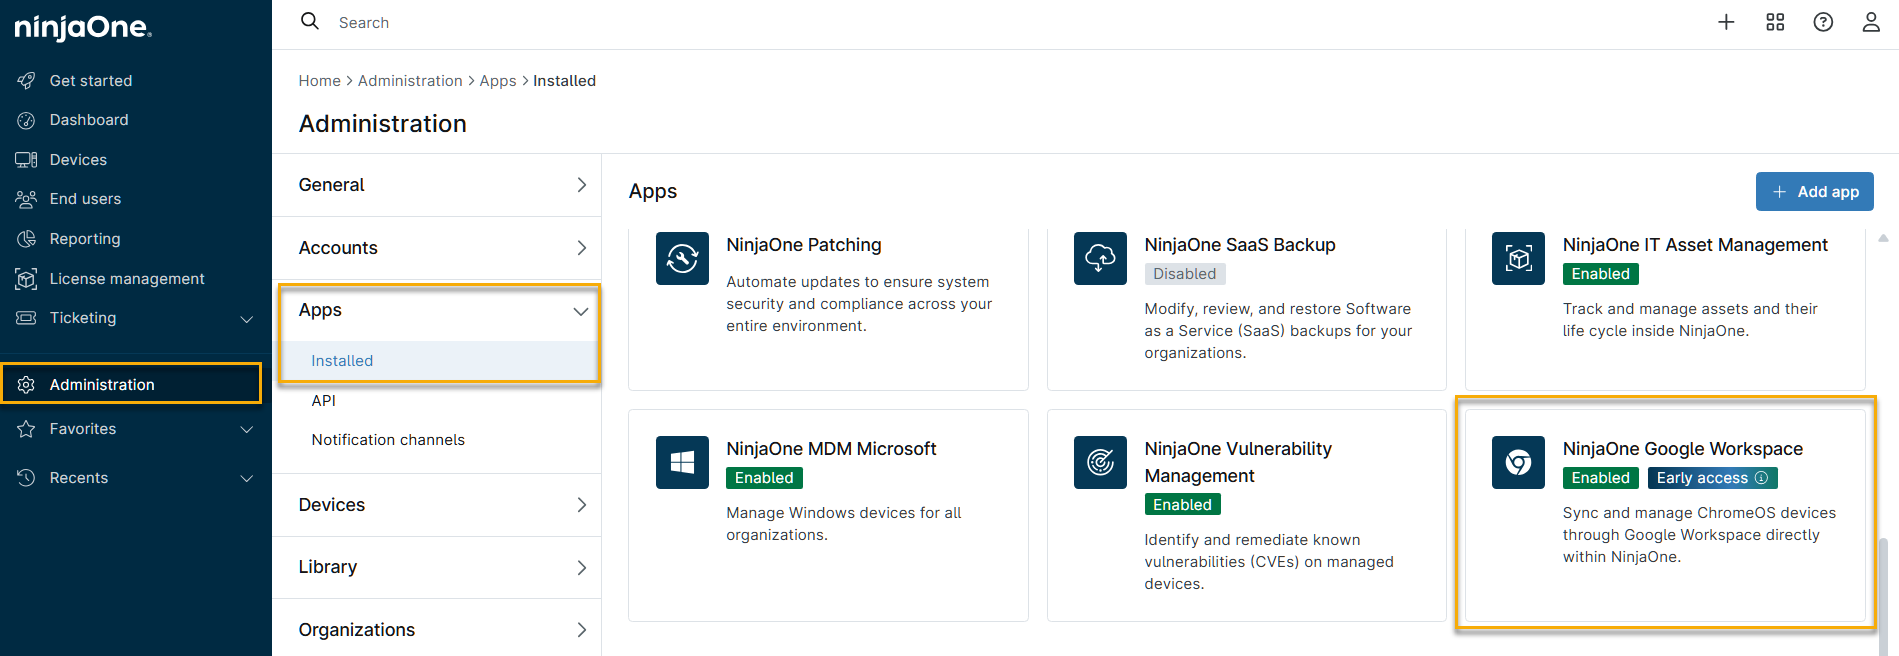The width and height of the screenshot is (1899, 656).
Task: Open Dashboard in sidebar
Action: pyautogui.click(x=89, y=120)
